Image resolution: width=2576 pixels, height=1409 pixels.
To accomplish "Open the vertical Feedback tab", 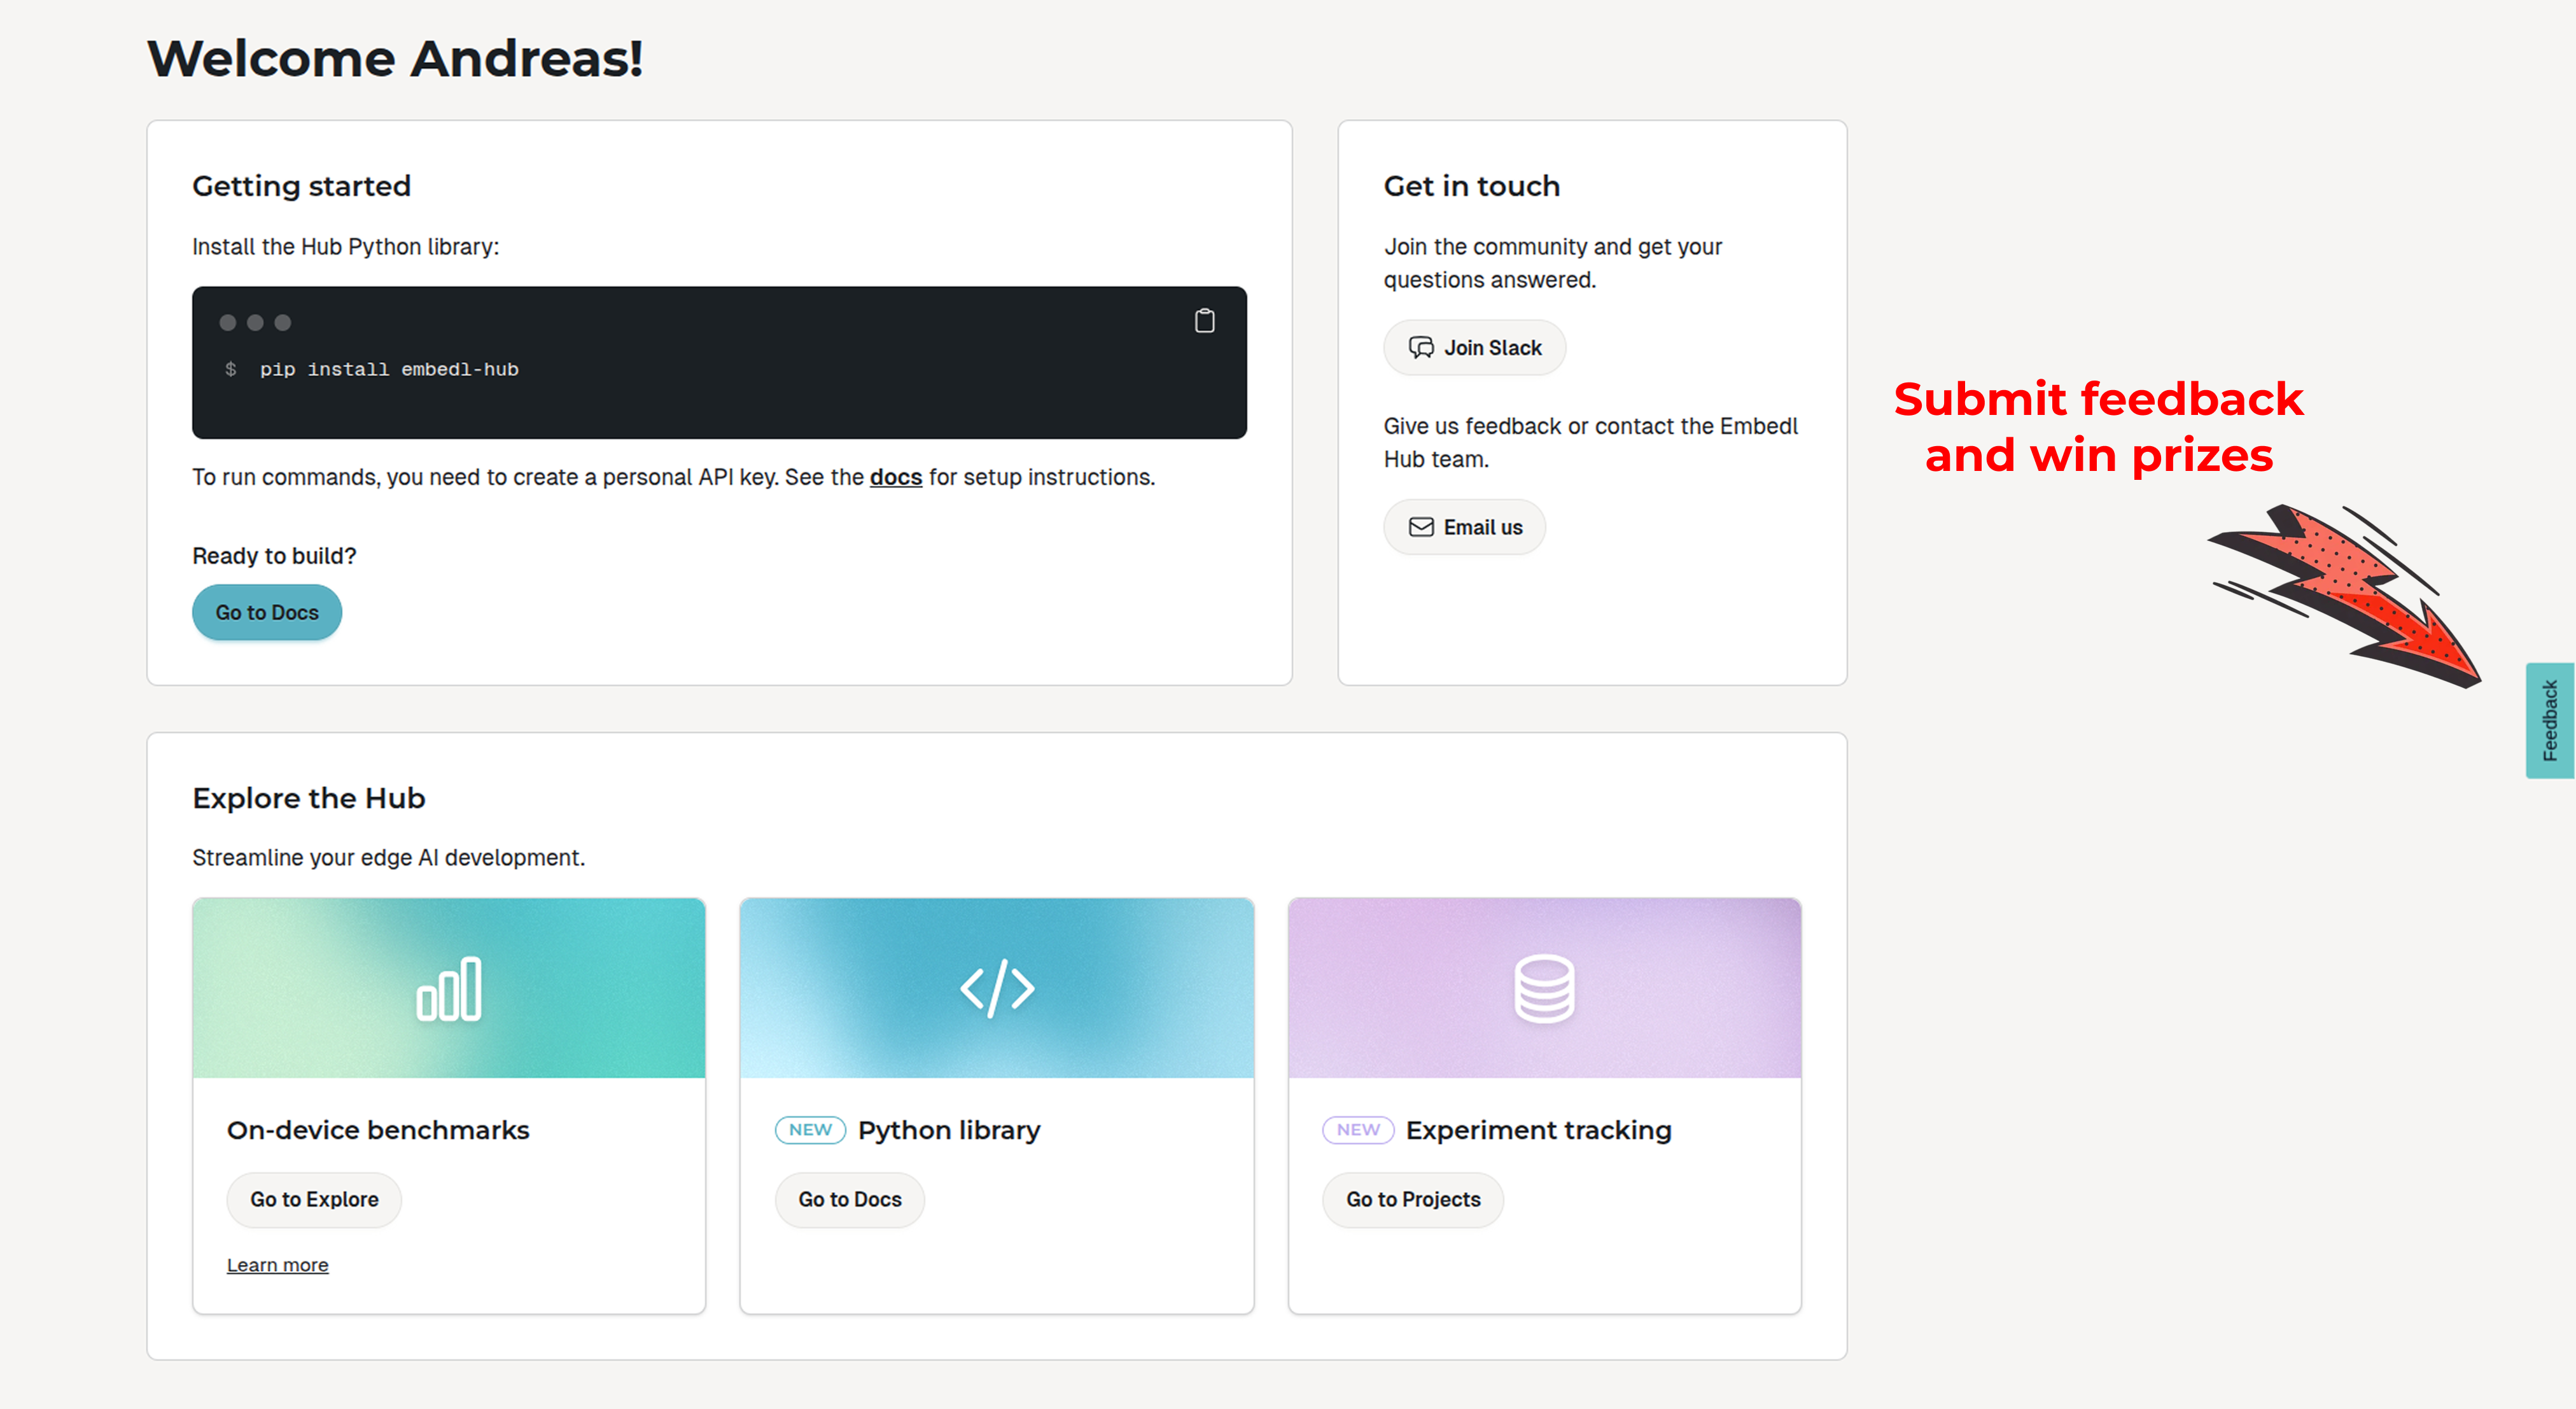I will [x=2549, y=720].
